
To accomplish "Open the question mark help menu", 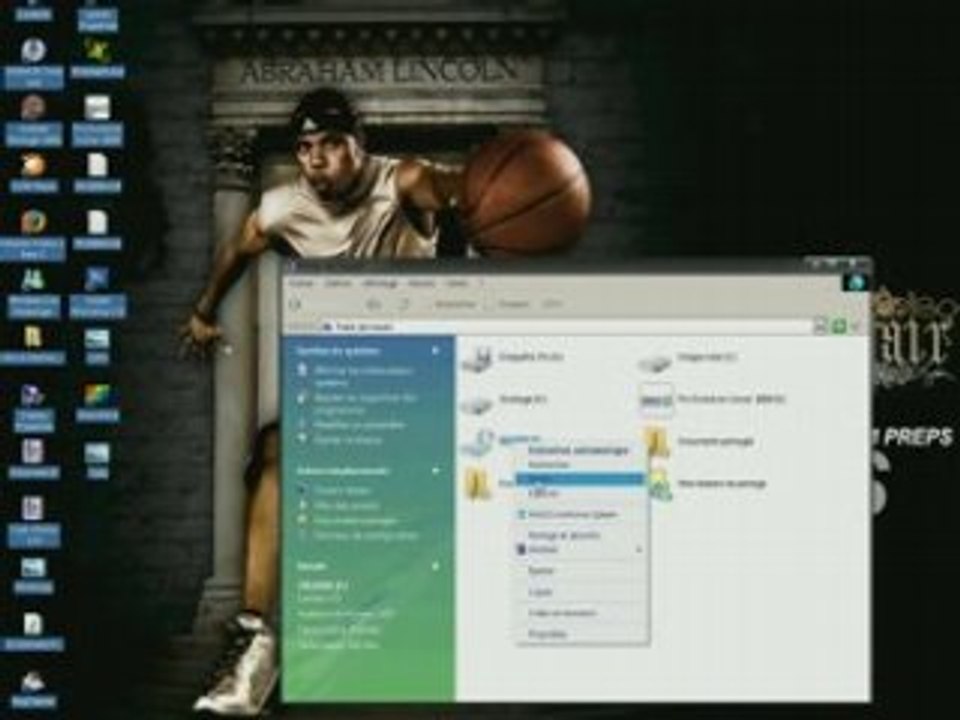I will 481,283.
